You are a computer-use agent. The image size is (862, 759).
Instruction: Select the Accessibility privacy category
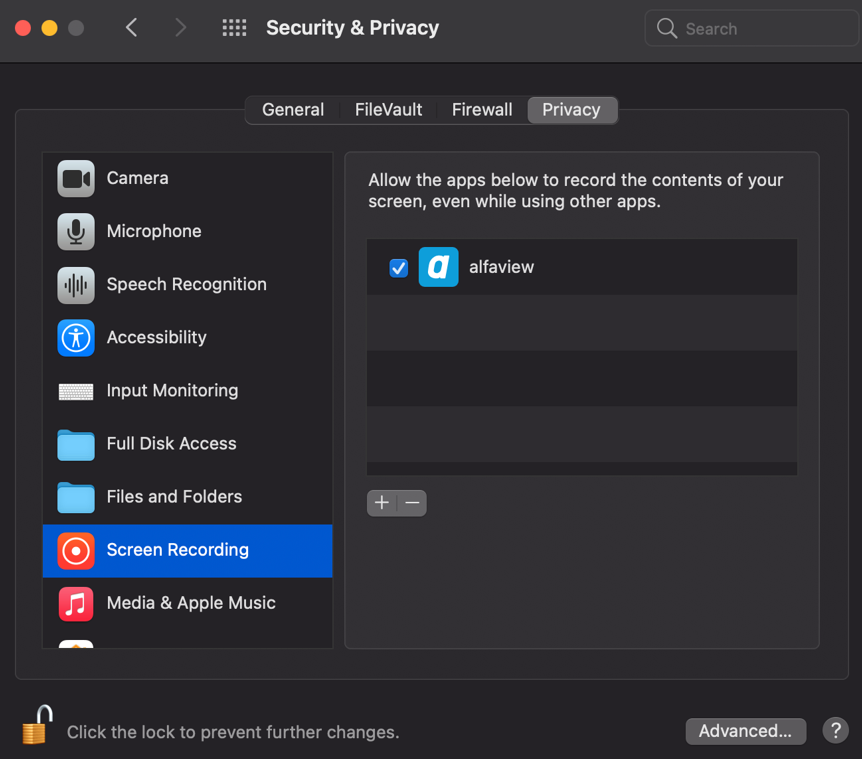coord(156,337)
